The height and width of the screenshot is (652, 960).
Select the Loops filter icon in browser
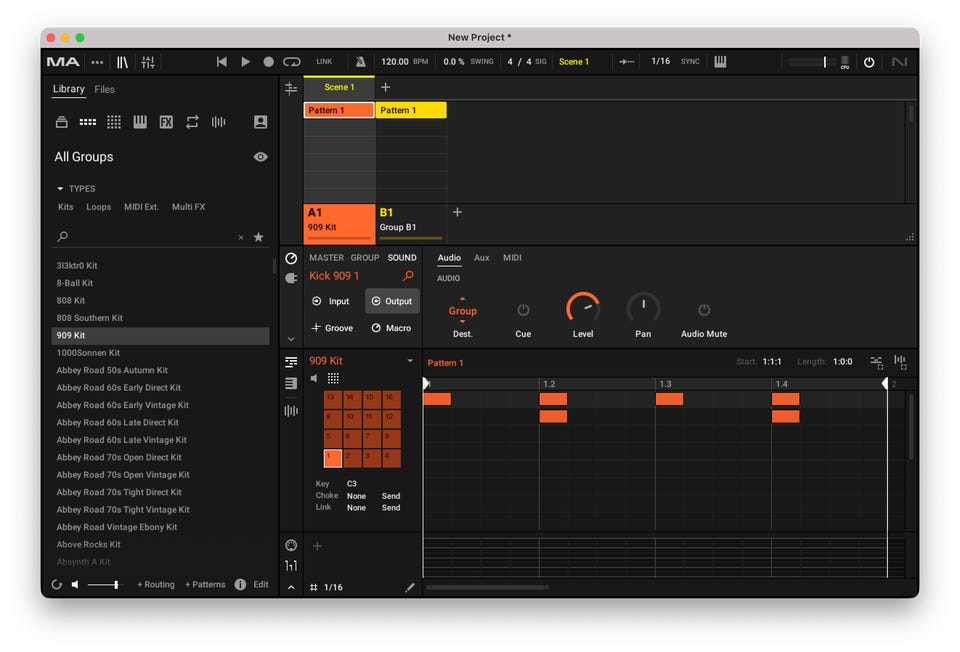(192, 122)
